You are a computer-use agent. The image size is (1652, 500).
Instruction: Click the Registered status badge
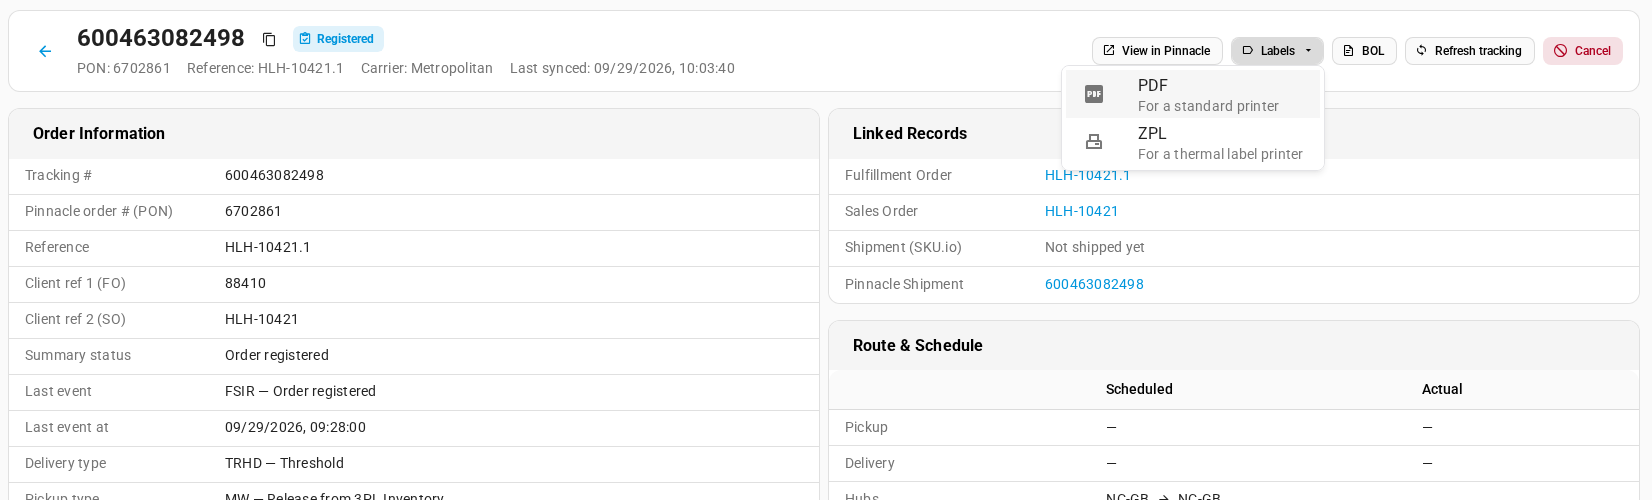pyautogui.click(x=338, y=39)
